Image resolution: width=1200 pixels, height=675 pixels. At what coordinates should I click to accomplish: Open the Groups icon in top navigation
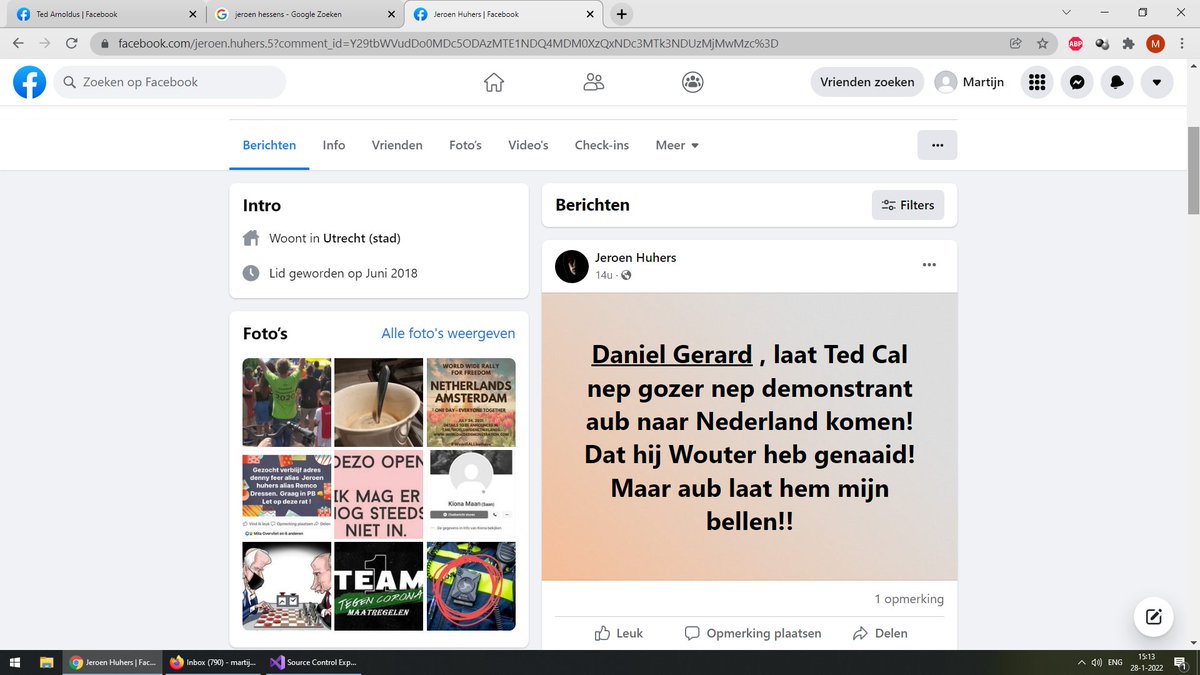(x=693, y=82)
